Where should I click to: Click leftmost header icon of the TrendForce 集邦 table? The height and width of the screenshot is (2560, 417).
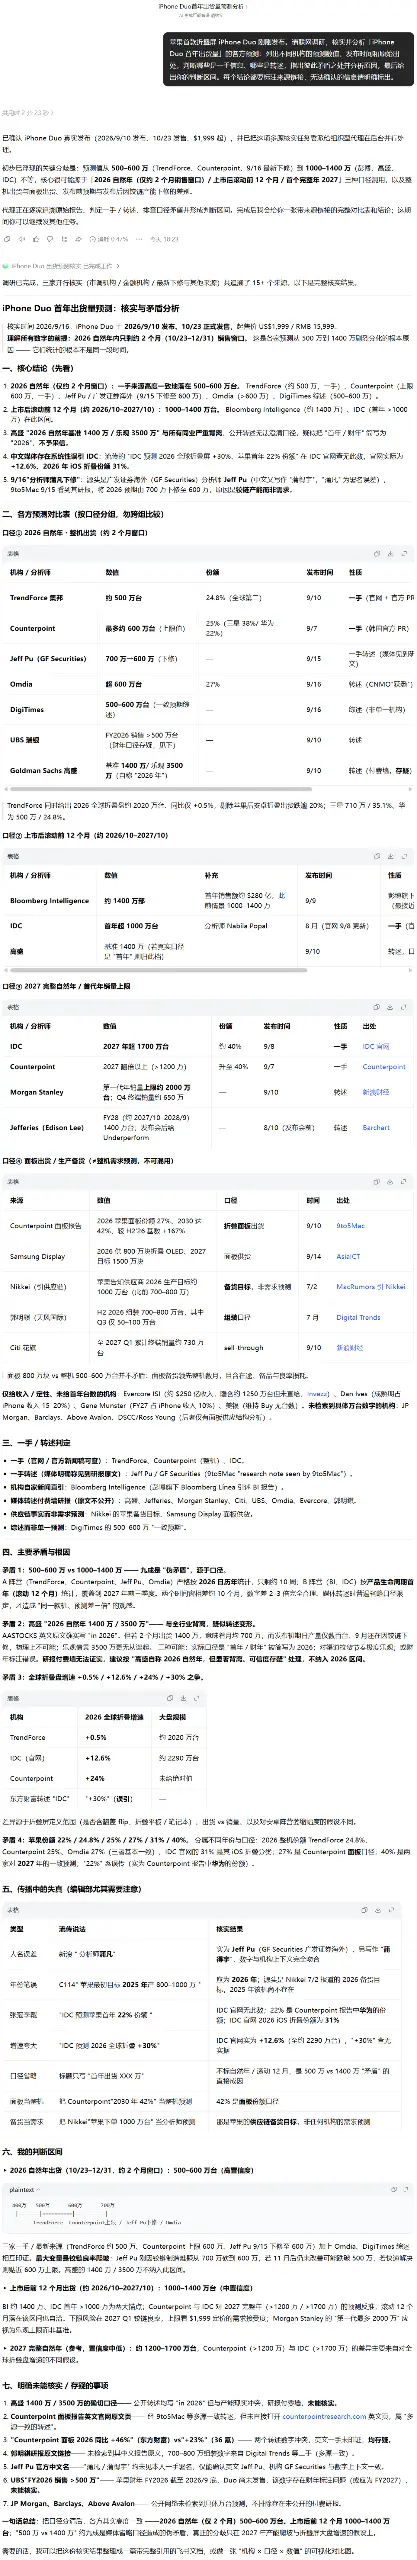click(x=376, y=552)
